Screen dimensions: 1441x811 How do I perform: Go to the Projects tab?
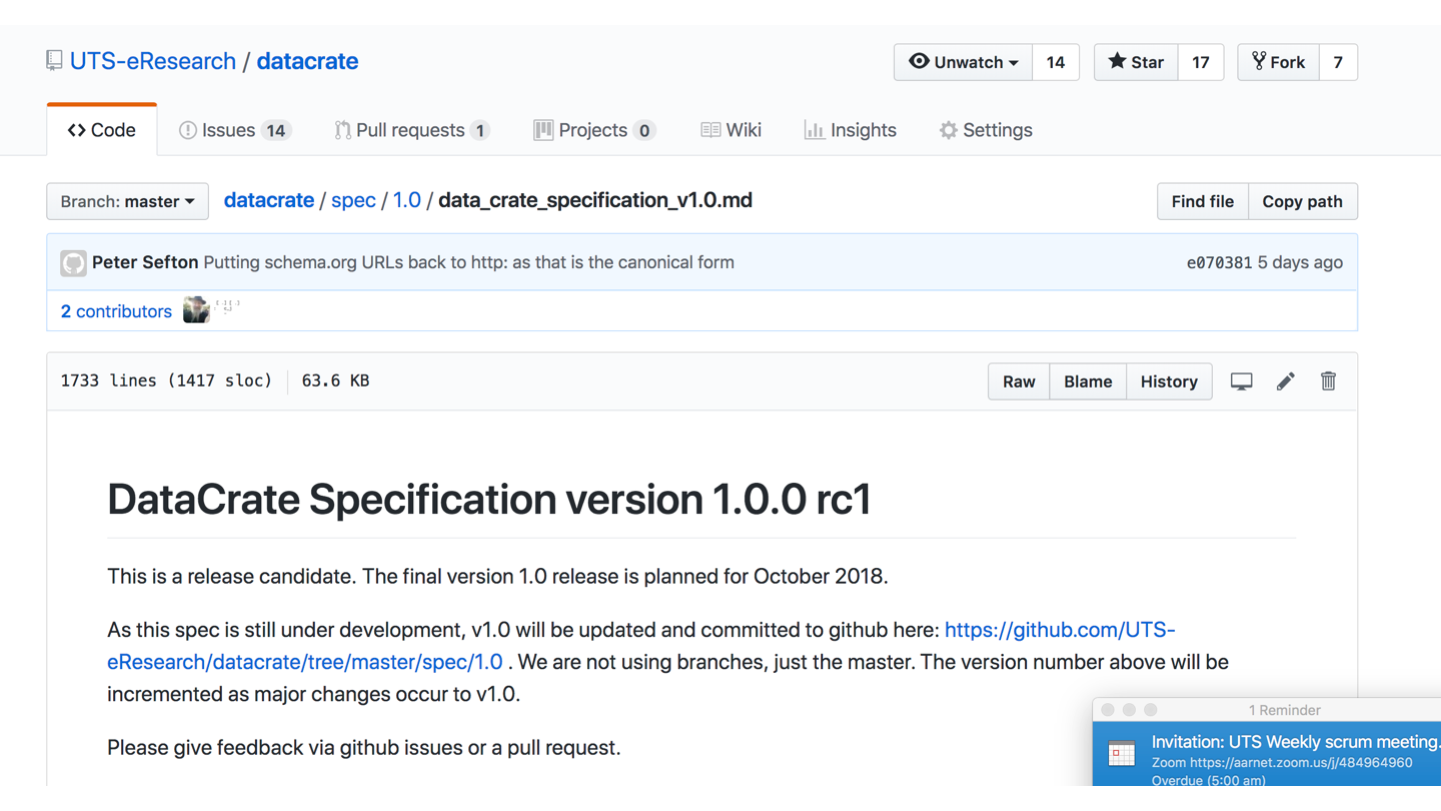pyautogui.click(x=594, y=130)
